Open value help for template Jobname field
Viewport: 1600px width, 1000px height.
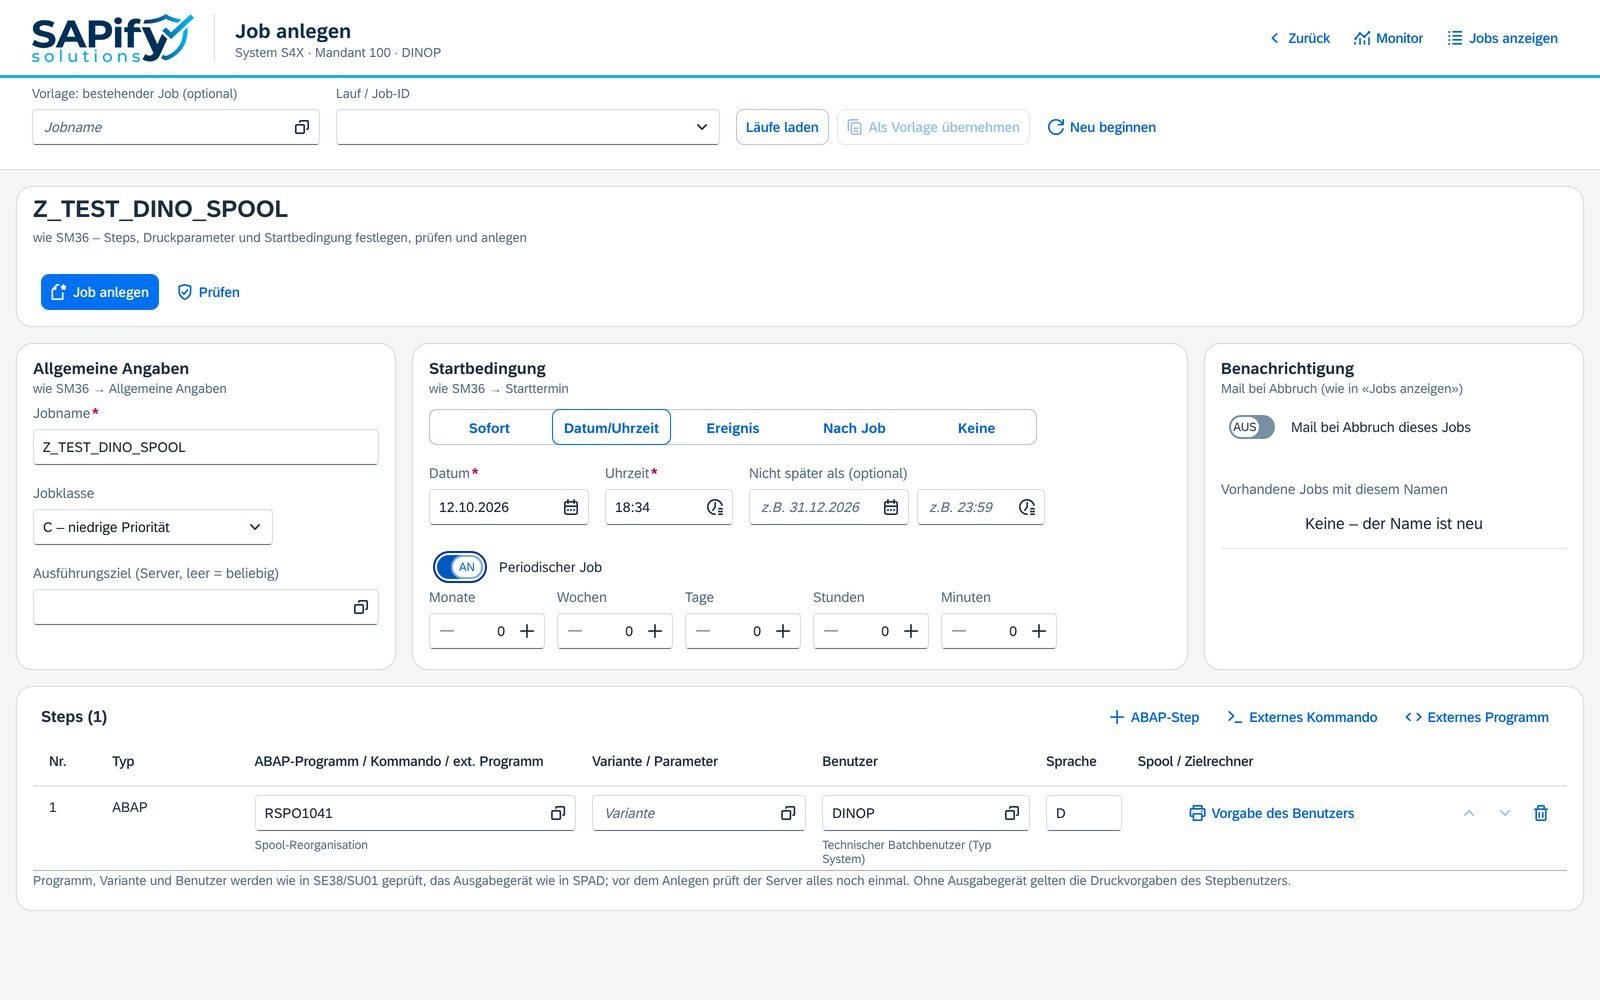click(301, 127)
